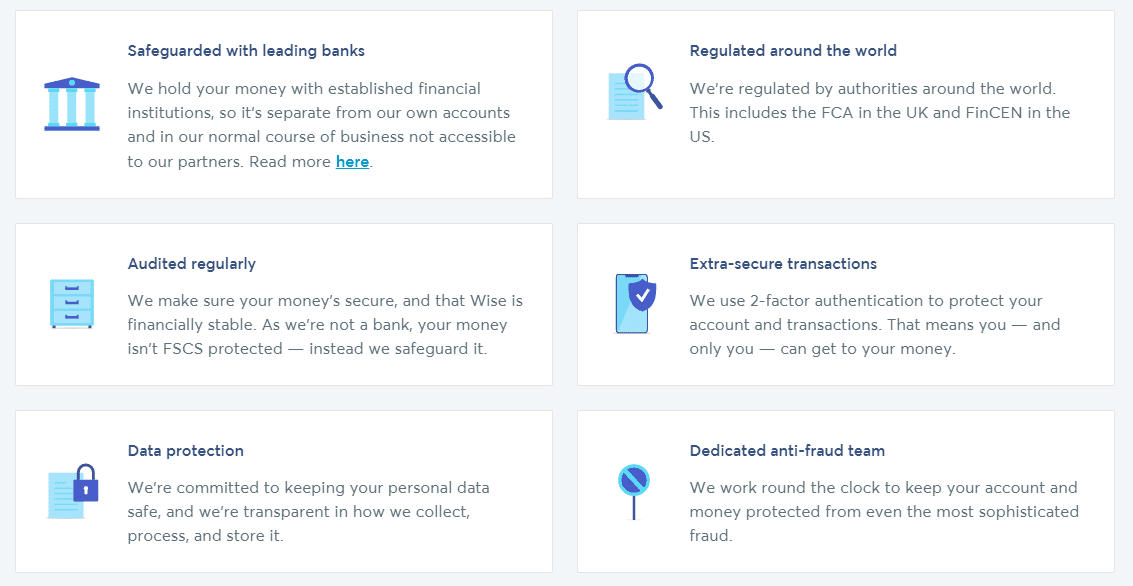Click the 'Data protection' heading

point(186,451)
